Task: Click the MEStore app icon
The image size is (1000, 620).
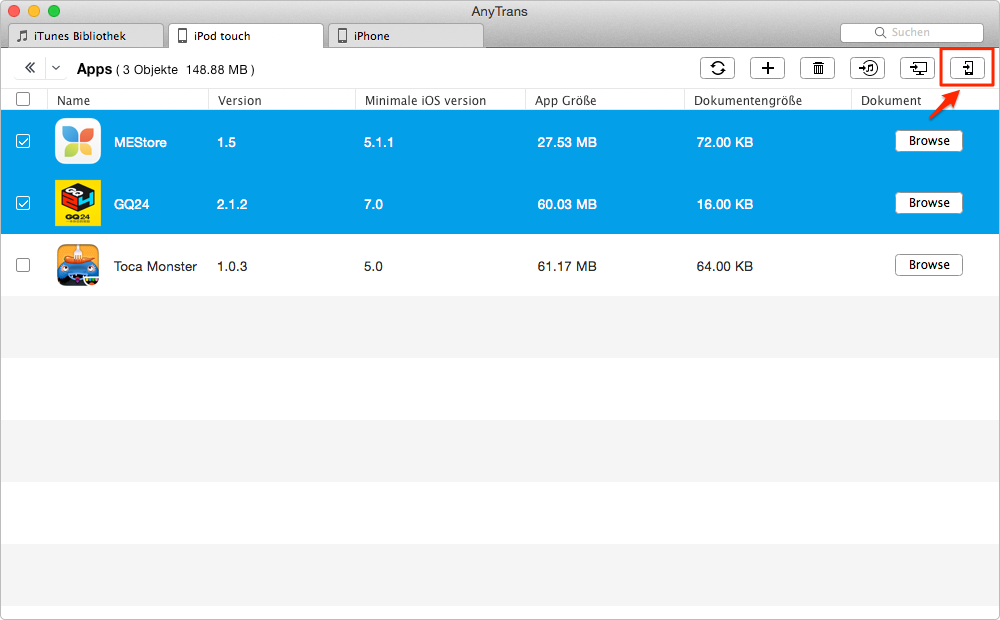Action: (x=78, y=141)
